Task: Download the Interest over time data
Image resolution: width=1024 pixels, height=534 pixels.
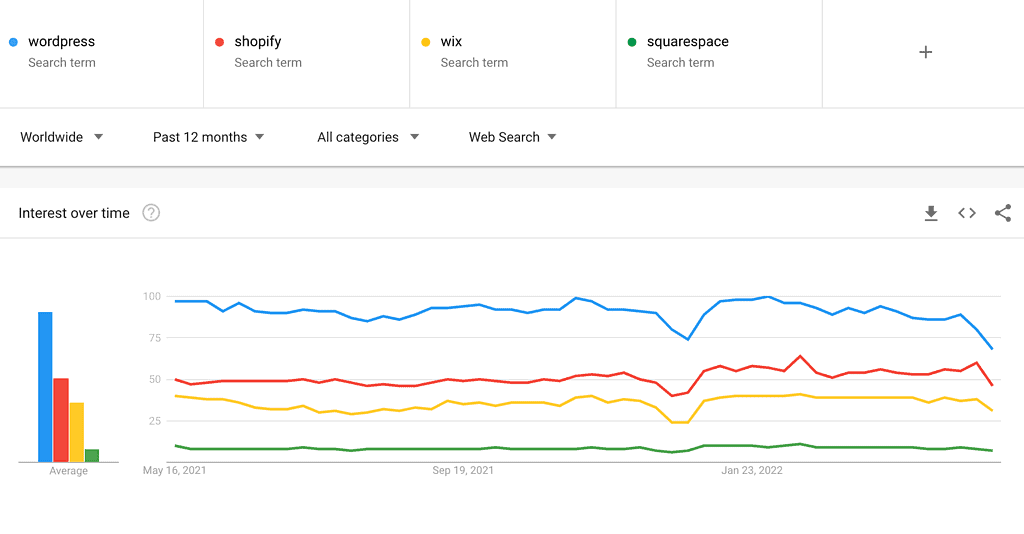Action: coord(931,213)
